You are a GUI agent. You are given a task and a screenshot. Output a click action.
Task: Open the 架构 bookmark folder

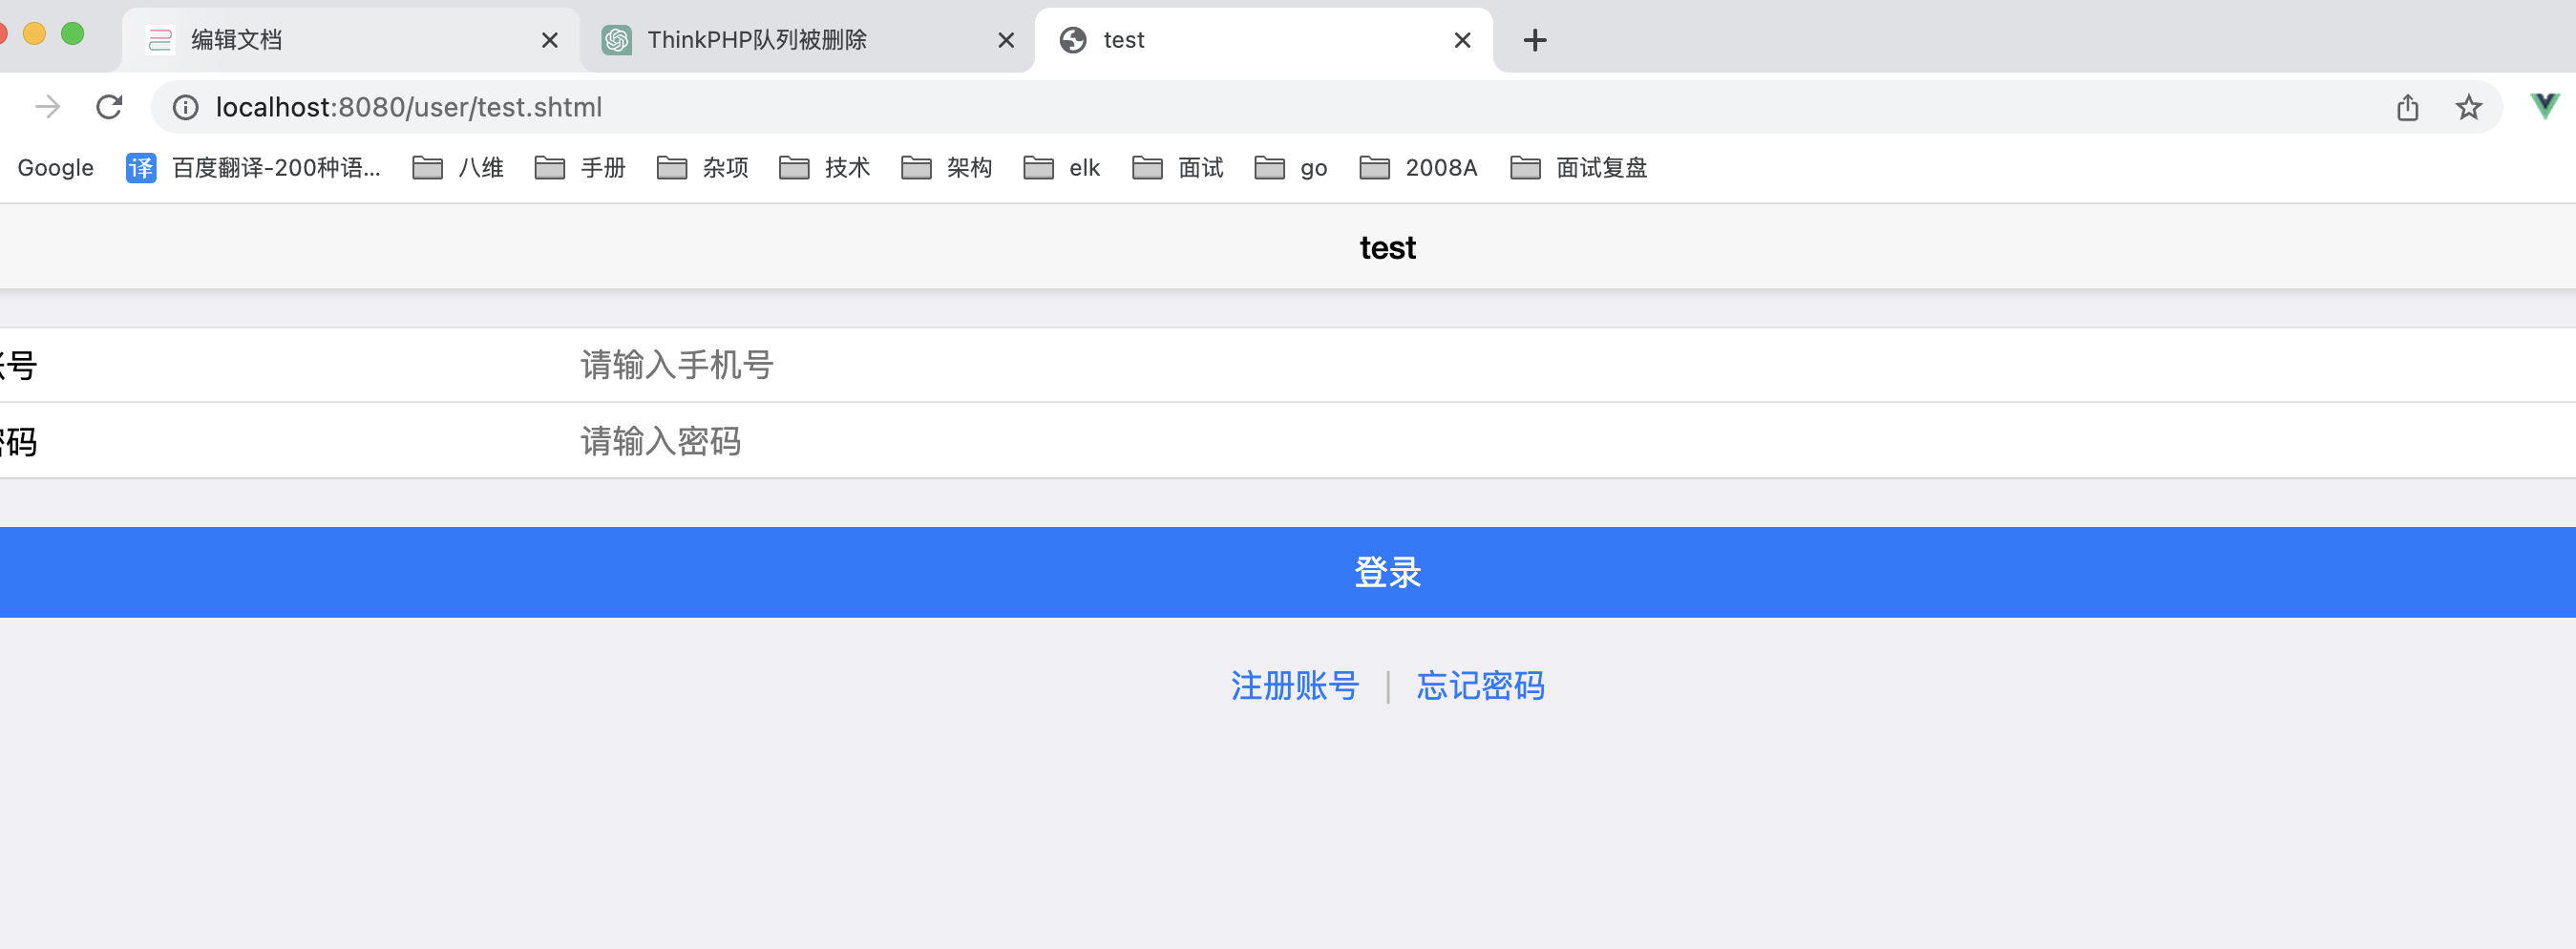click(946, 168)
